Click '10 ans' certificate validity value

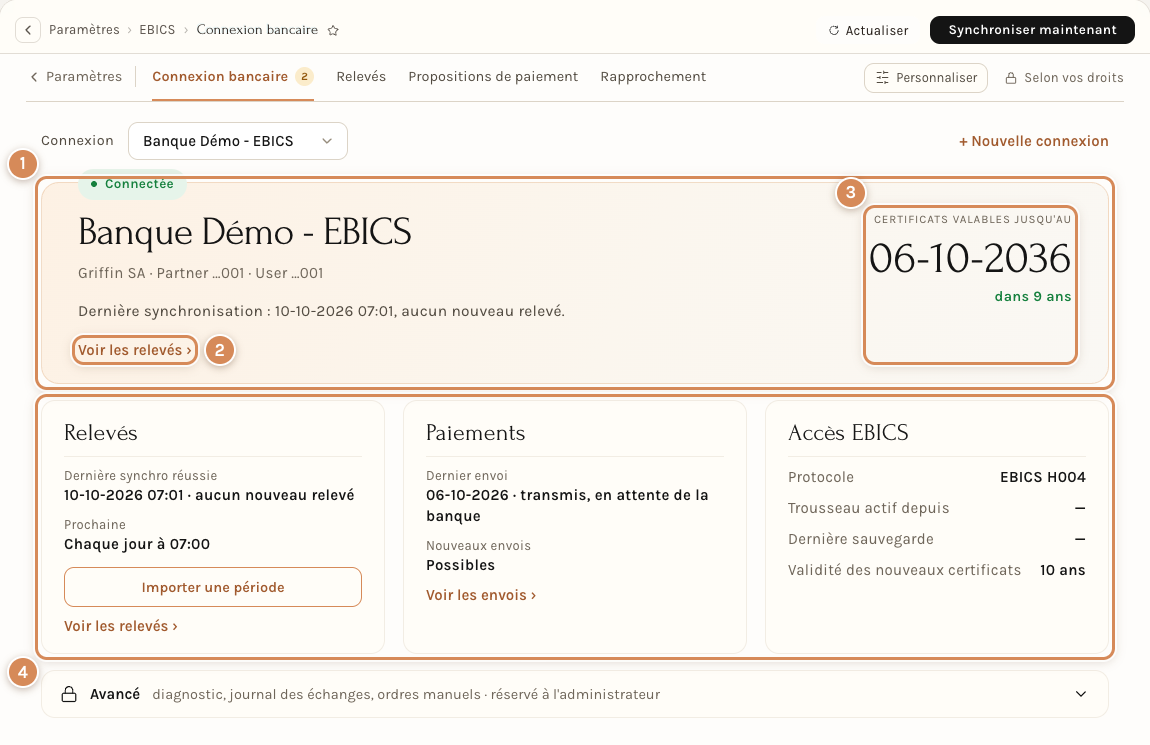[x=1063, y=570]
